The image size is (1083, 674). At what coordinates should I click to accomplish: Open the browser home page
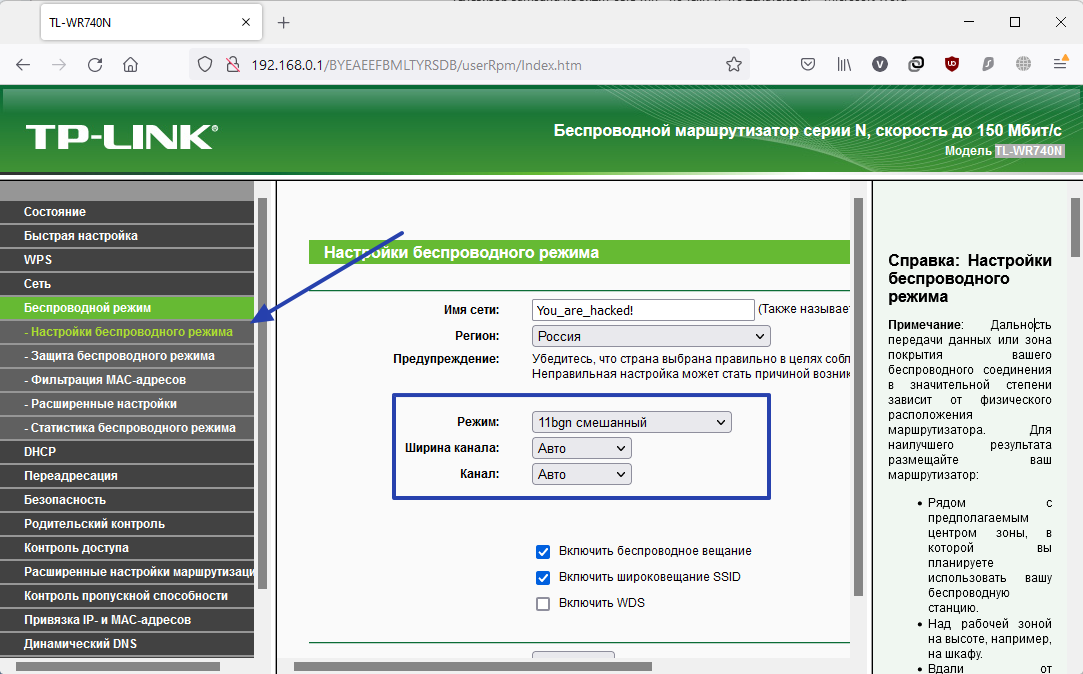pyautogui.click(x=131, y=65)
